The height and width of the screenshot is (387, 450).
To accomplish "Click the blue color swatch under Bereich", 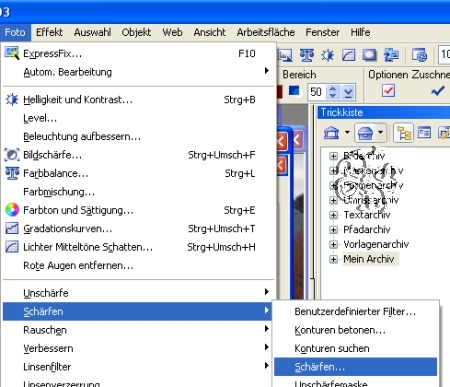I will click(x=294, y=91).
